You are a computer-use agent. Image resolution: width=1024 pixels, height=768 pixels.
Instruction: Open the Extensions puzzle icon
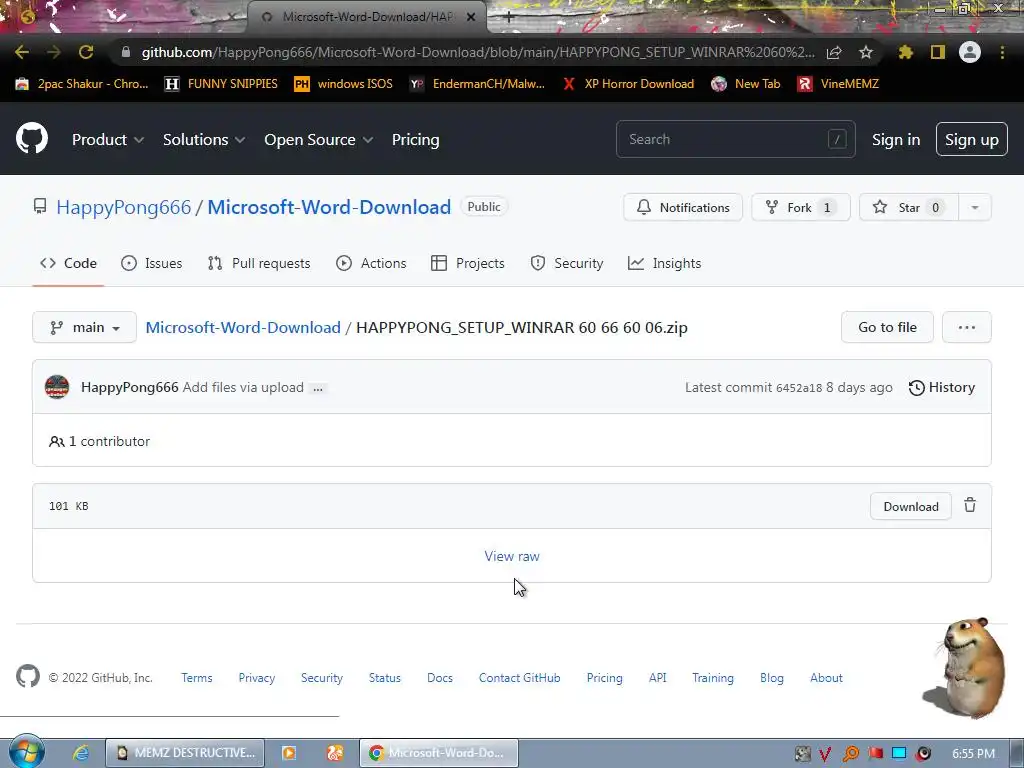[x=905, y=52]
